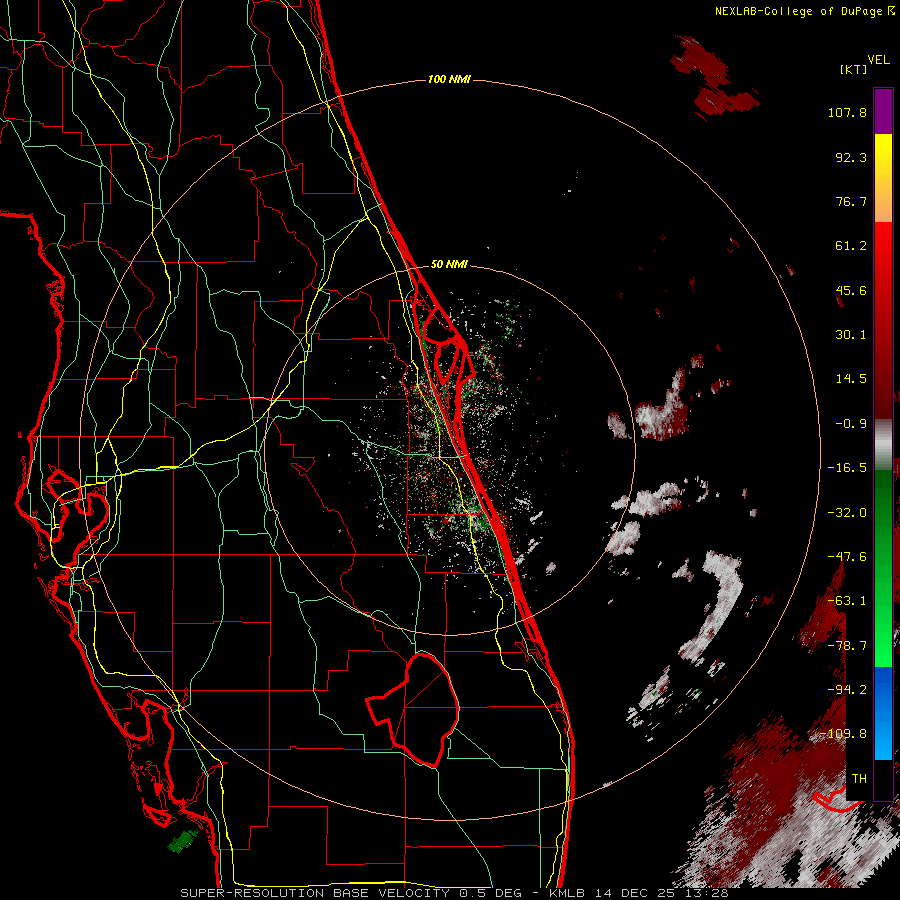Click the 50 NMI range ring label
Viewport: 900px width, 900px height.
click(x=449, y=264)
